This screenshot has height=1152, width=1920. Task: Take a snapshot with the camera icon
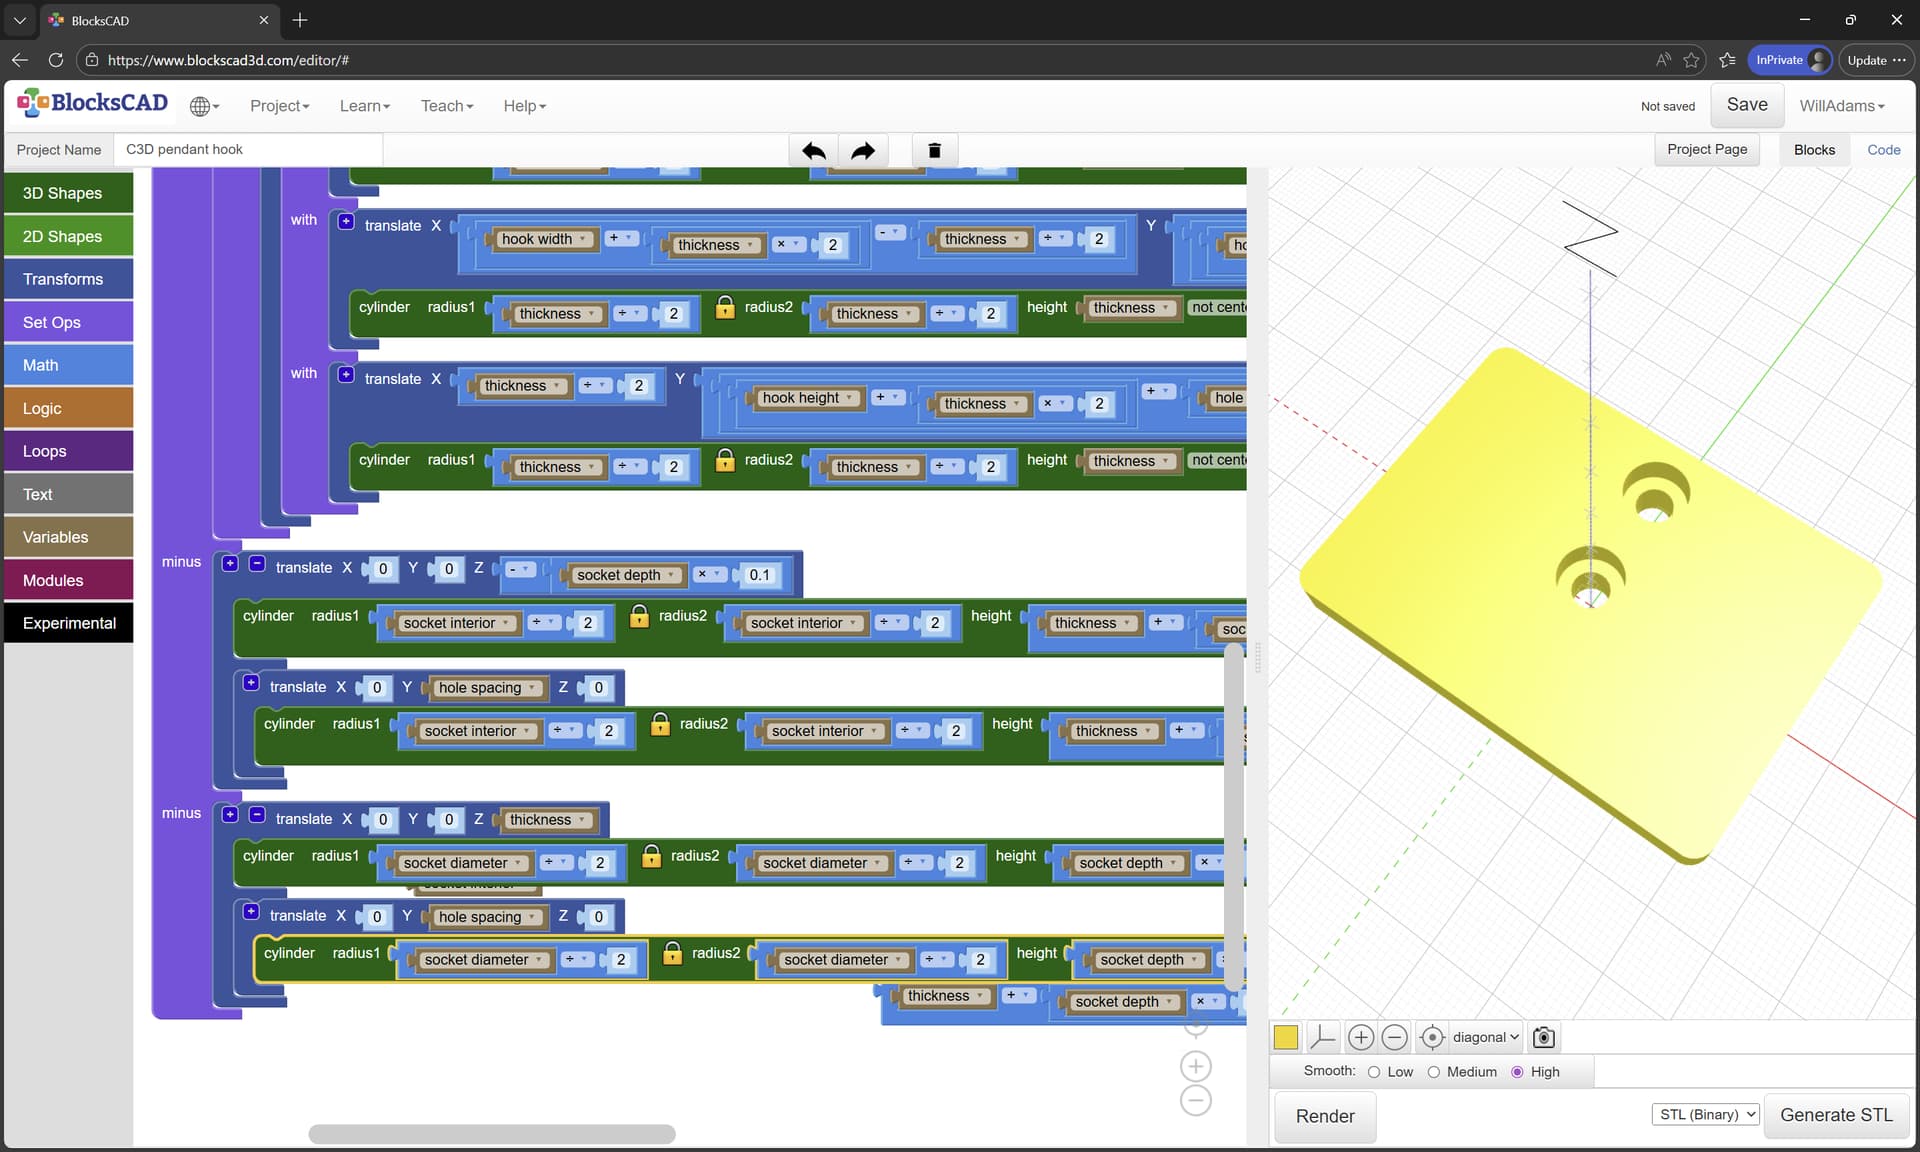pos(1543,1037)
